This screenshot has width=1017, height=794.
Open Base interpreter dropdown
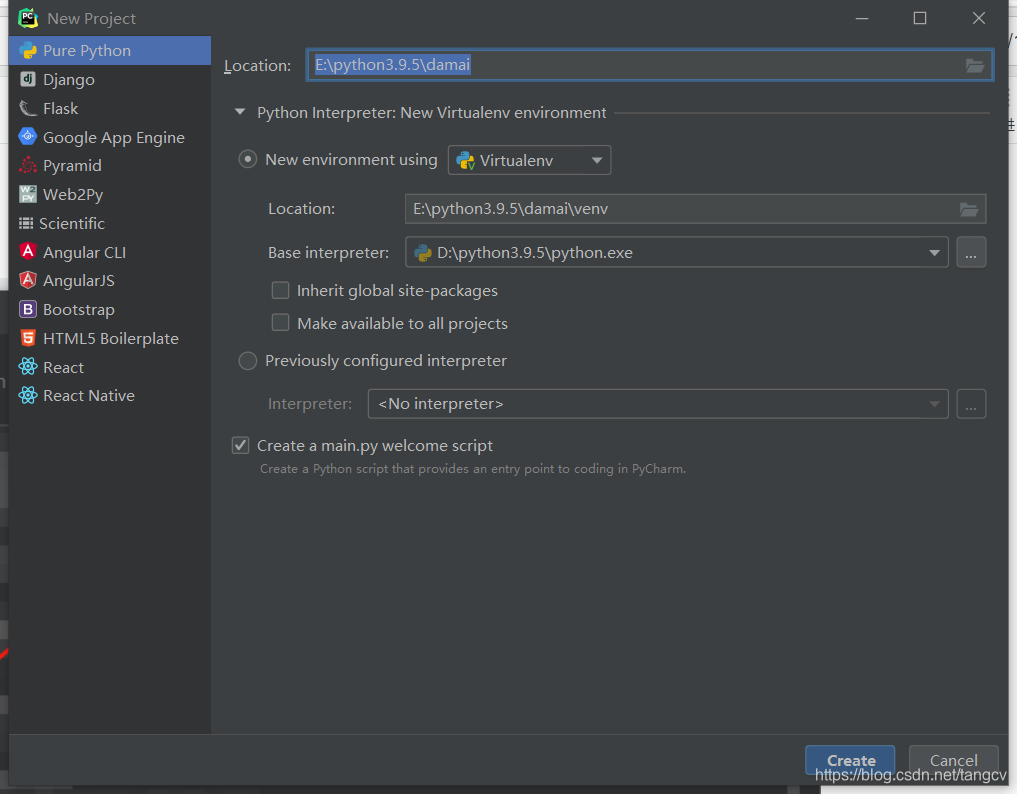pyautogui.click(x=676, y=252)
